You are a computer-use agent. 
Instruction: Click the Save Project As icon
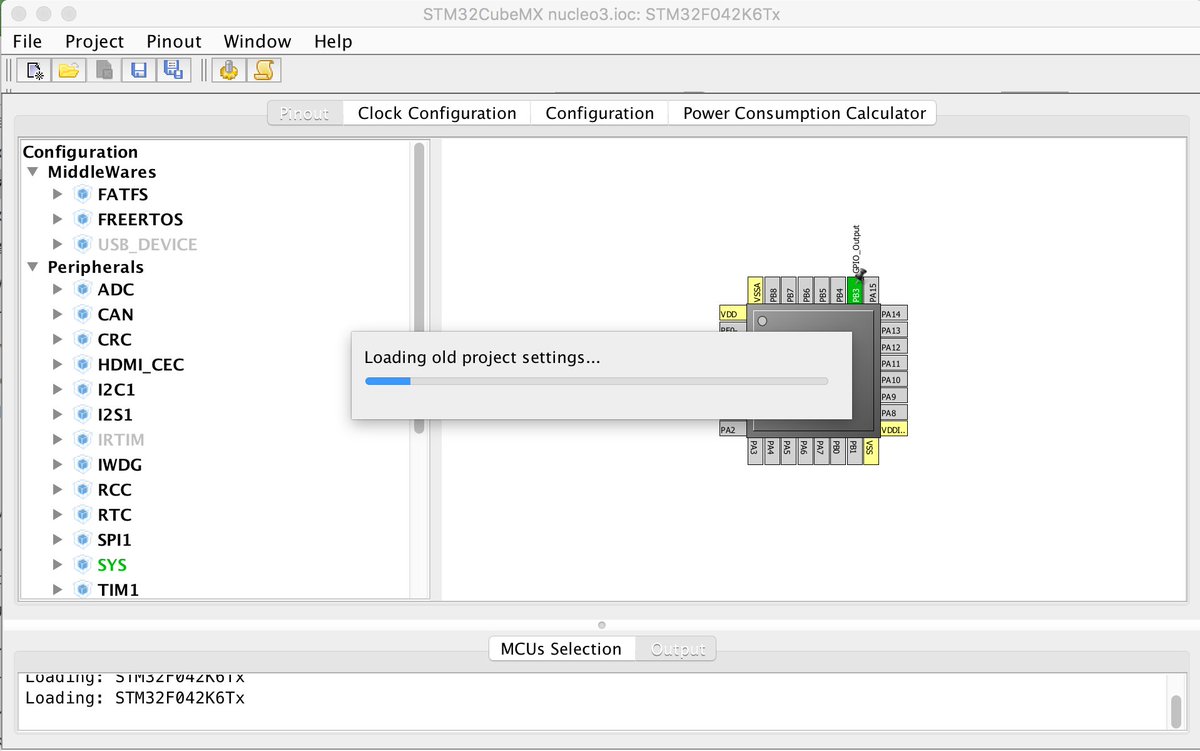tap(173, 70)
